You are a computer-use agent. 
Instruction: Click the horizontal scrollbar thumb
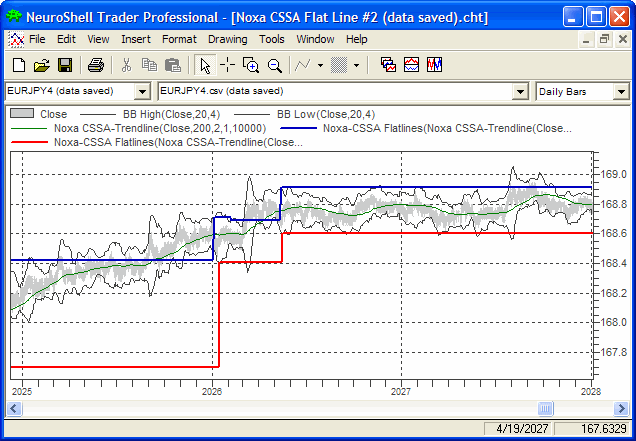coord(545,408)
